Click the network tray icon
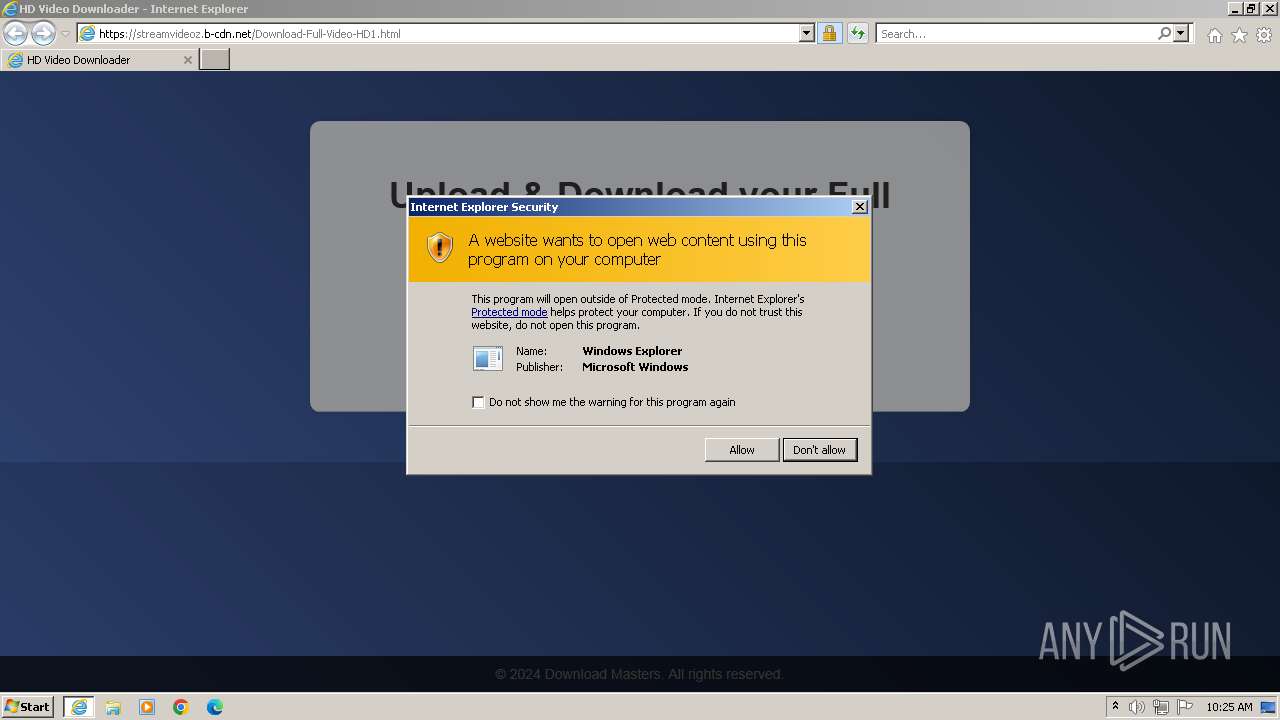Image resolution: width=1280 pixels, height=720 pixels. 1161,707
